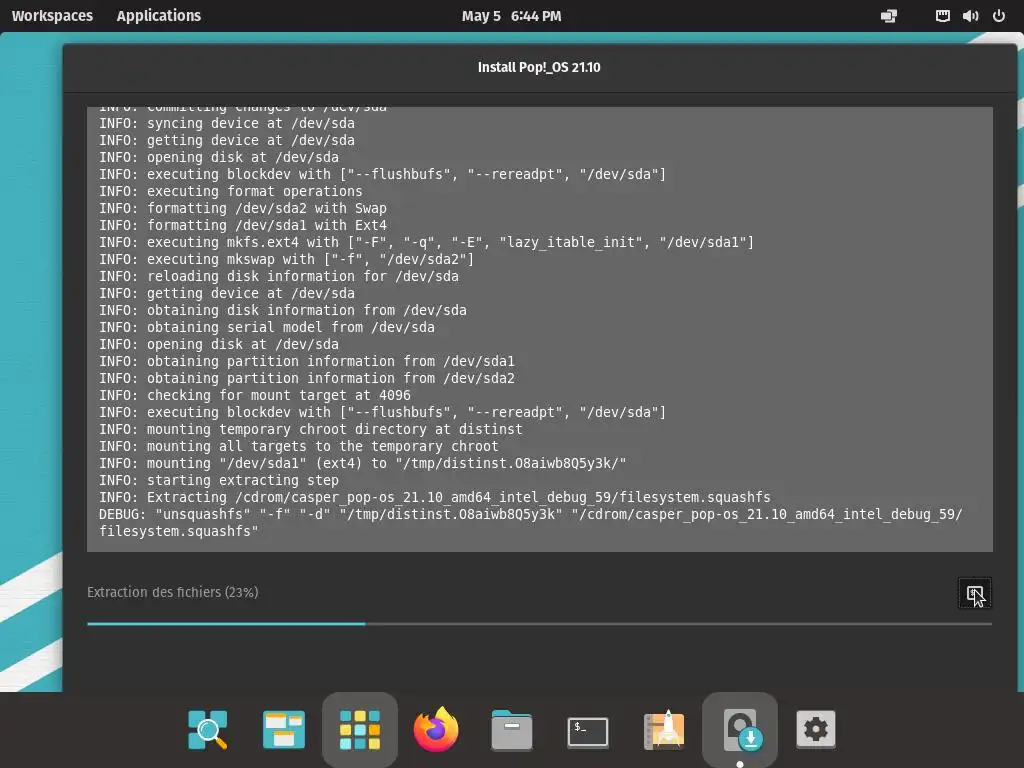The width and height of the screenshot is (1024, 768).
Task: Click the log line 'INFO: starting extracting step'
Action: point(219,480)
